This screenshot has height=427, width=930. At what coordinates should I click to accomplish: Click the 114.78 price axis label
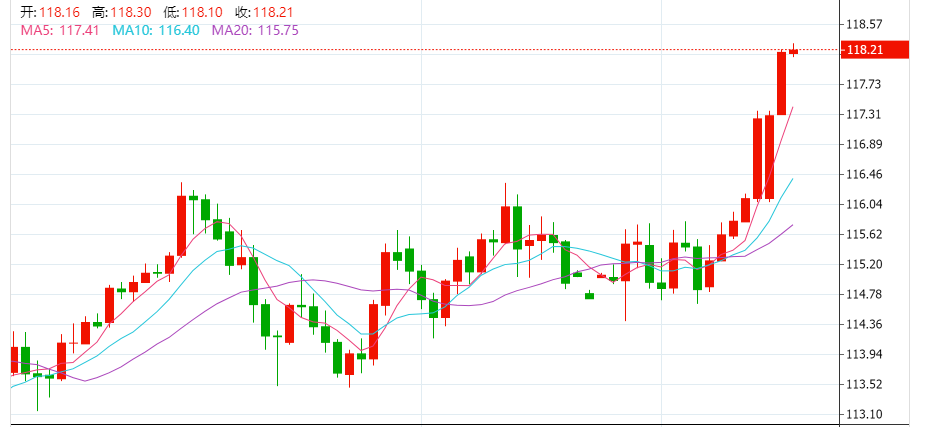click(865, 294)
